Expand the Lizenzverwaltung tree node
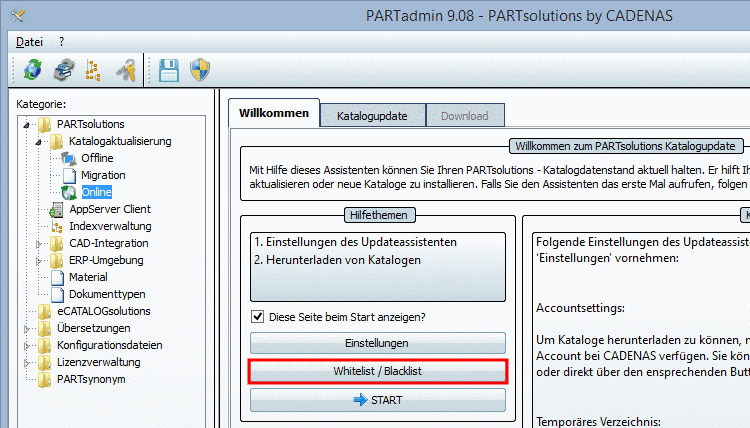This screenshot has width=750, height=428. (x=27, y=363)
